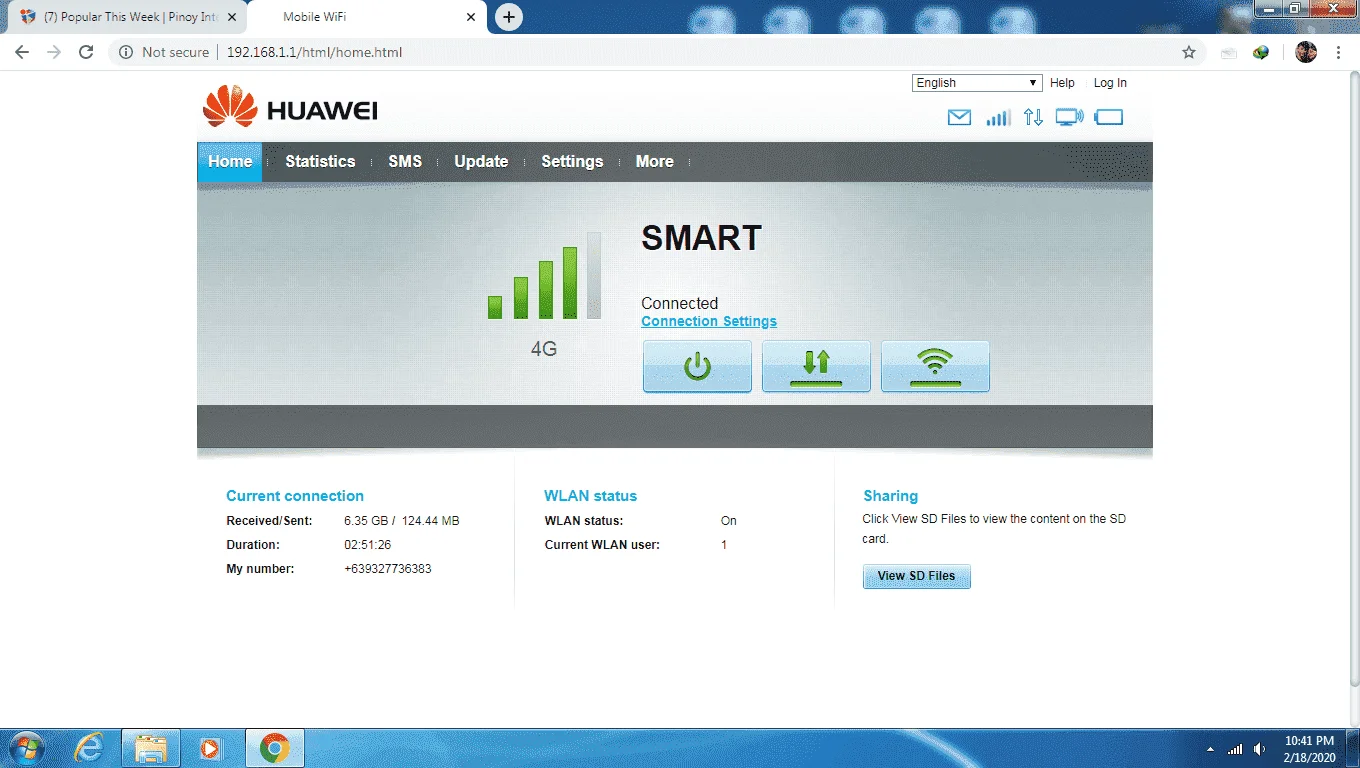This screenshot has width=1360, height=768.
Task: Open the English language dropdown
Action: tap(977, 83)
